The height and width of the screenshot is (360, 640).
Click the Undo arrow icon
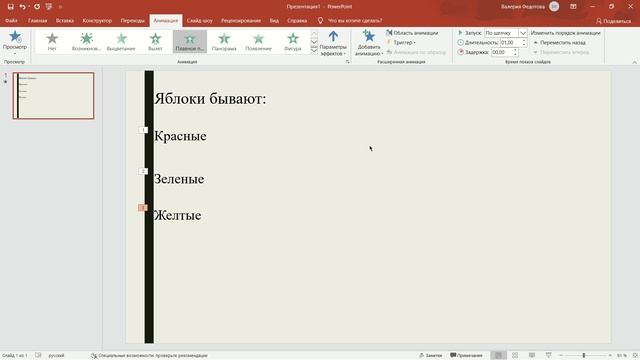[22, 7]
